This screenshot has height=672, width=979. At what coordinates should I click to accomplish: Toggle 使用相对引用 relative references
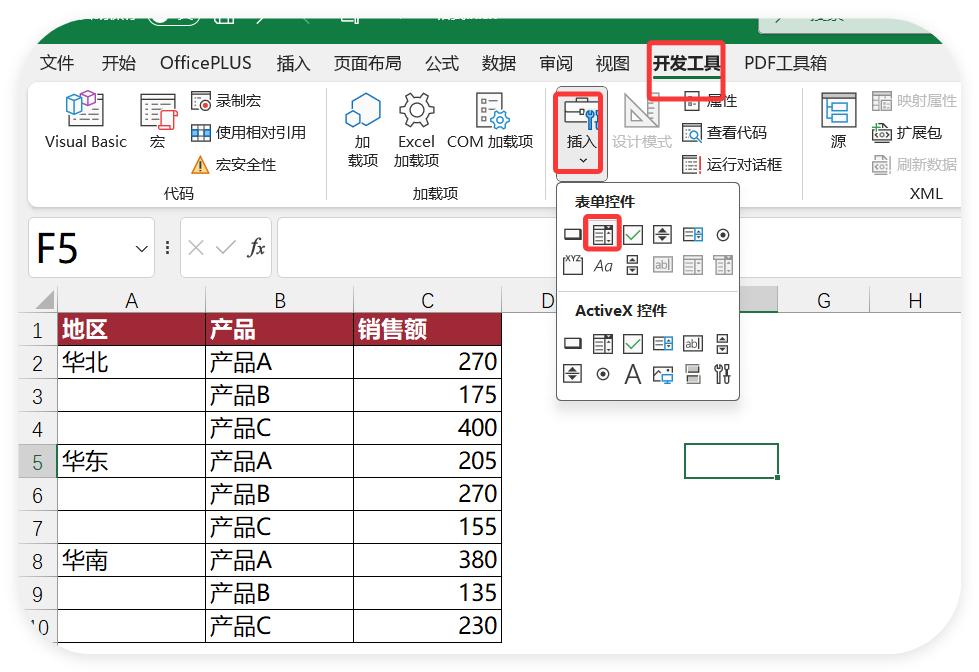(248, 132)
